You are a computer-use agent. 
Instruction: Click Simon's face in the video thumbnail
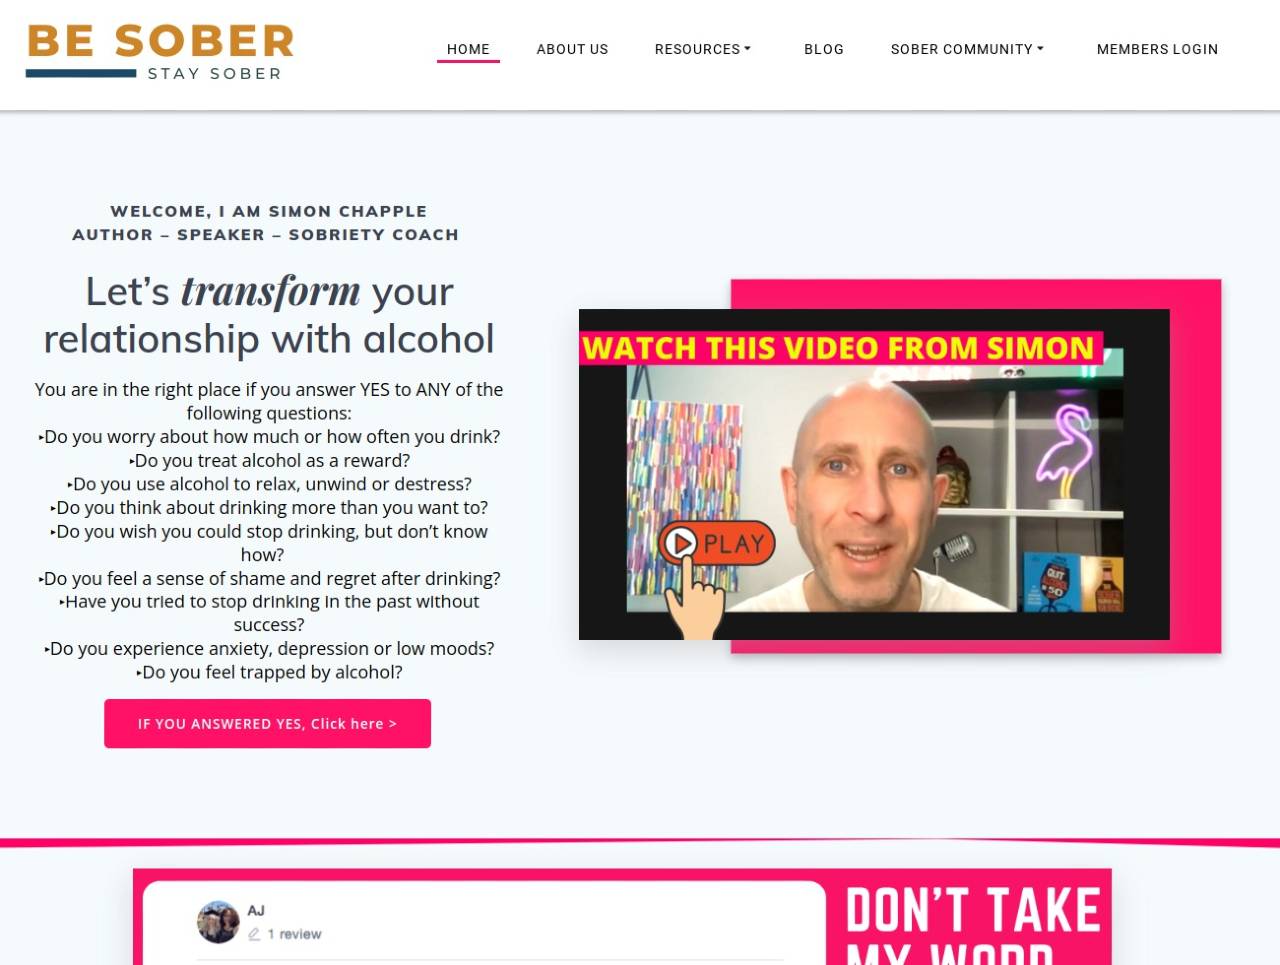pos(865,482)
